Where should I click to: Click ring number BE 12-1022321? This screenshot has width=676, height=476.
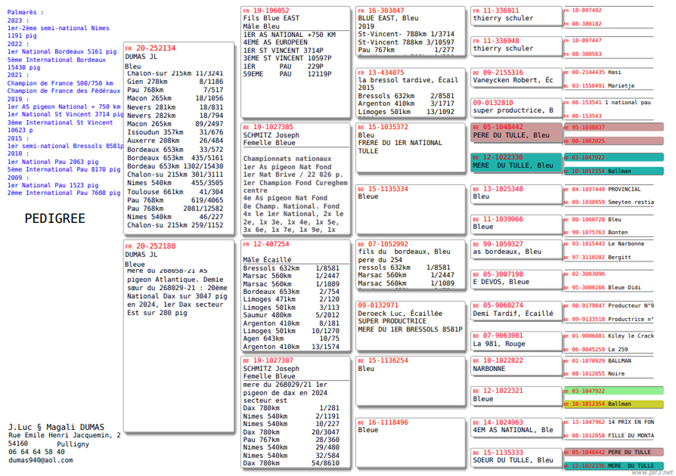(498, 391)
